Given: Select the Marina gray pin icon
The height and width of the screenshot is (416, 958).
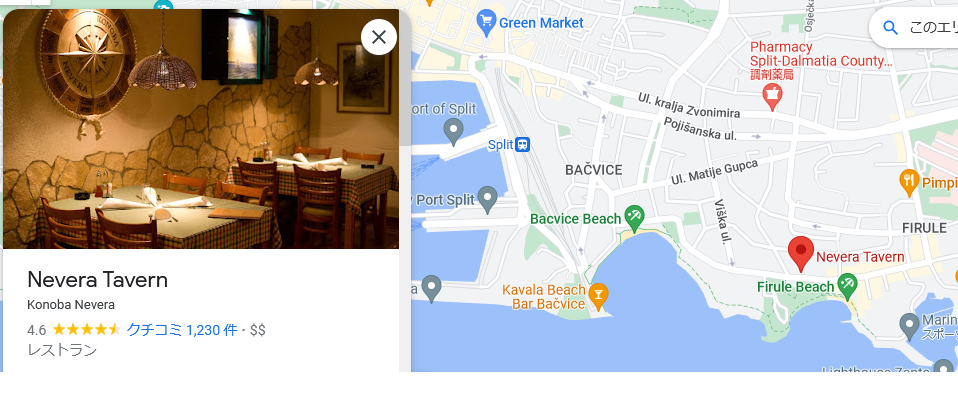Looking at the screenshot, I should 910,327.
